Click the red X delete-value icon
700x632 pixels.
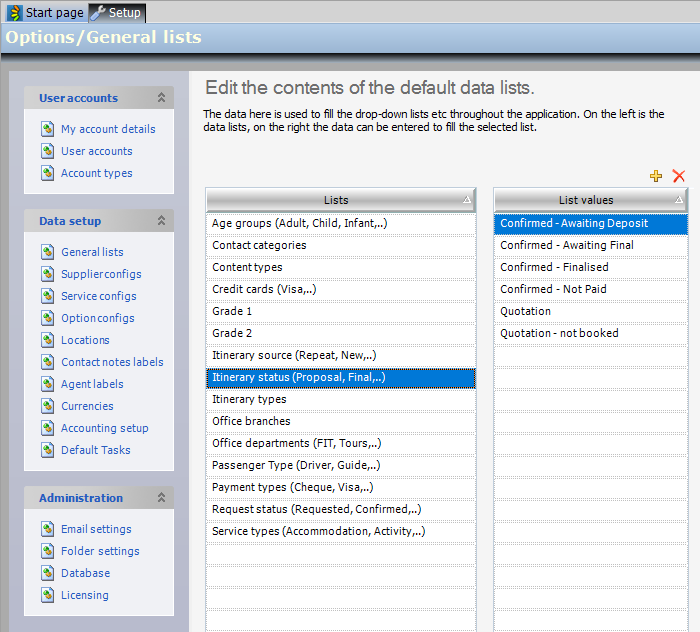679,176
